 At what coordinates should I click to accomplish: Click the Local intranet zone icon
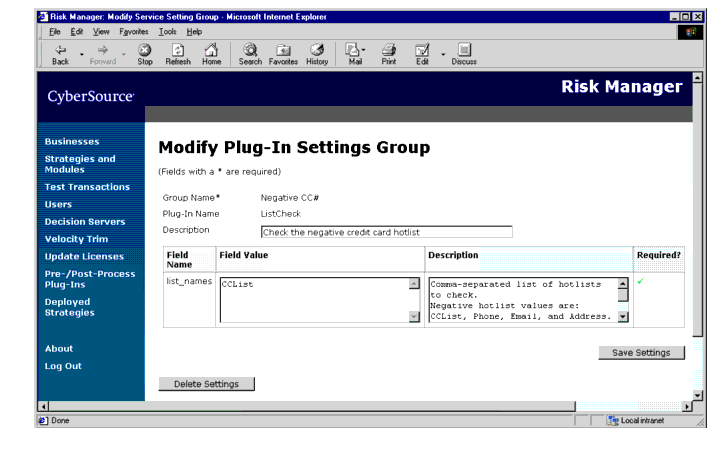click(613, 421)
